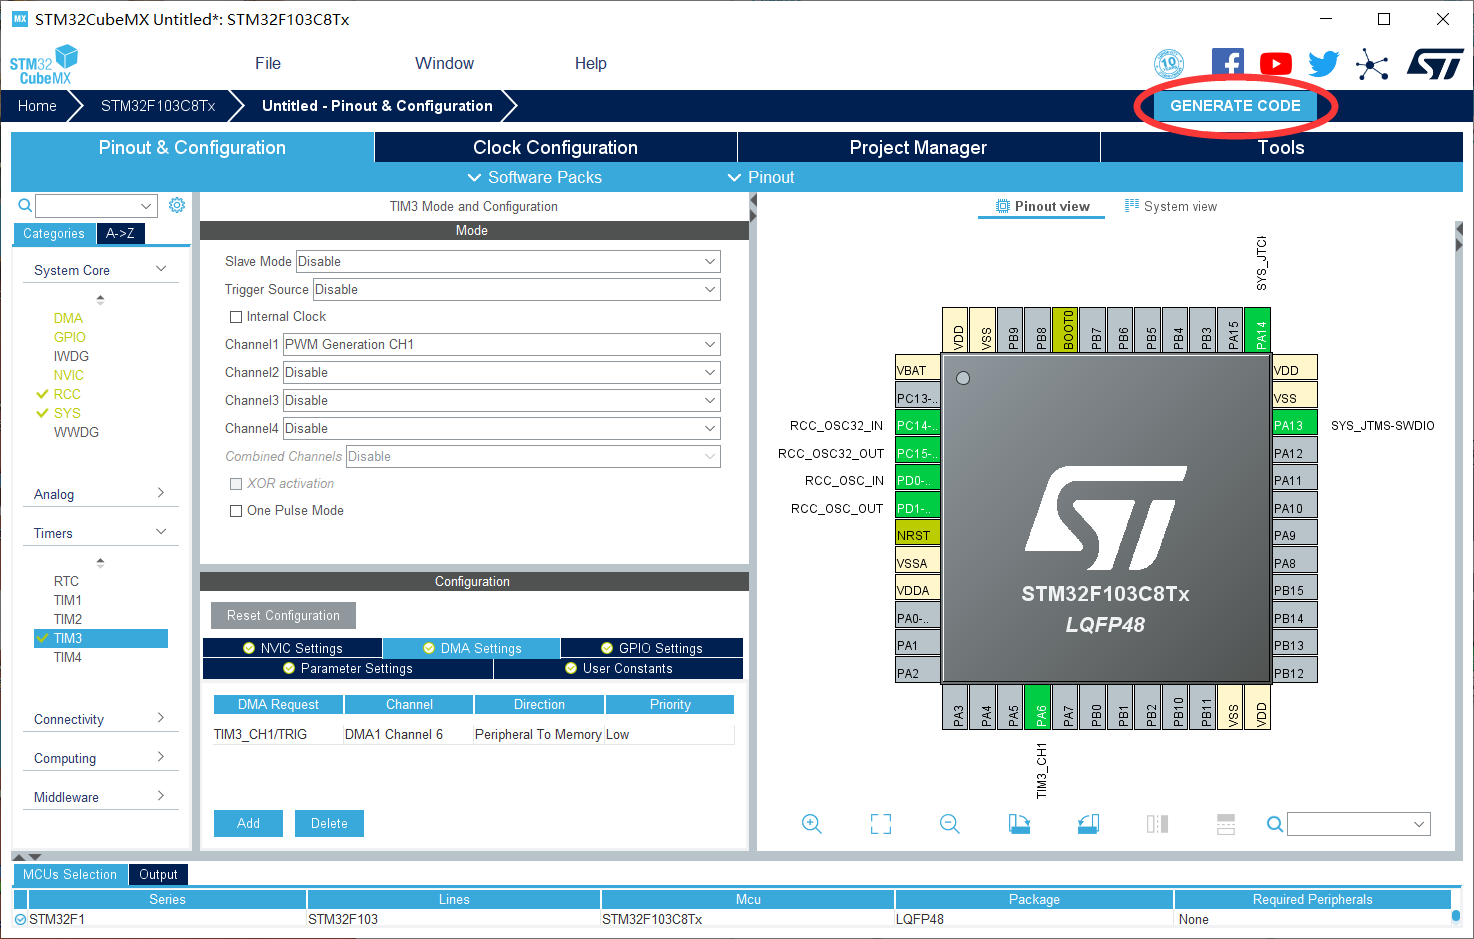
Task: Click the STM32F103C8Tx breadcrumb
Action: tap(158, 106)
